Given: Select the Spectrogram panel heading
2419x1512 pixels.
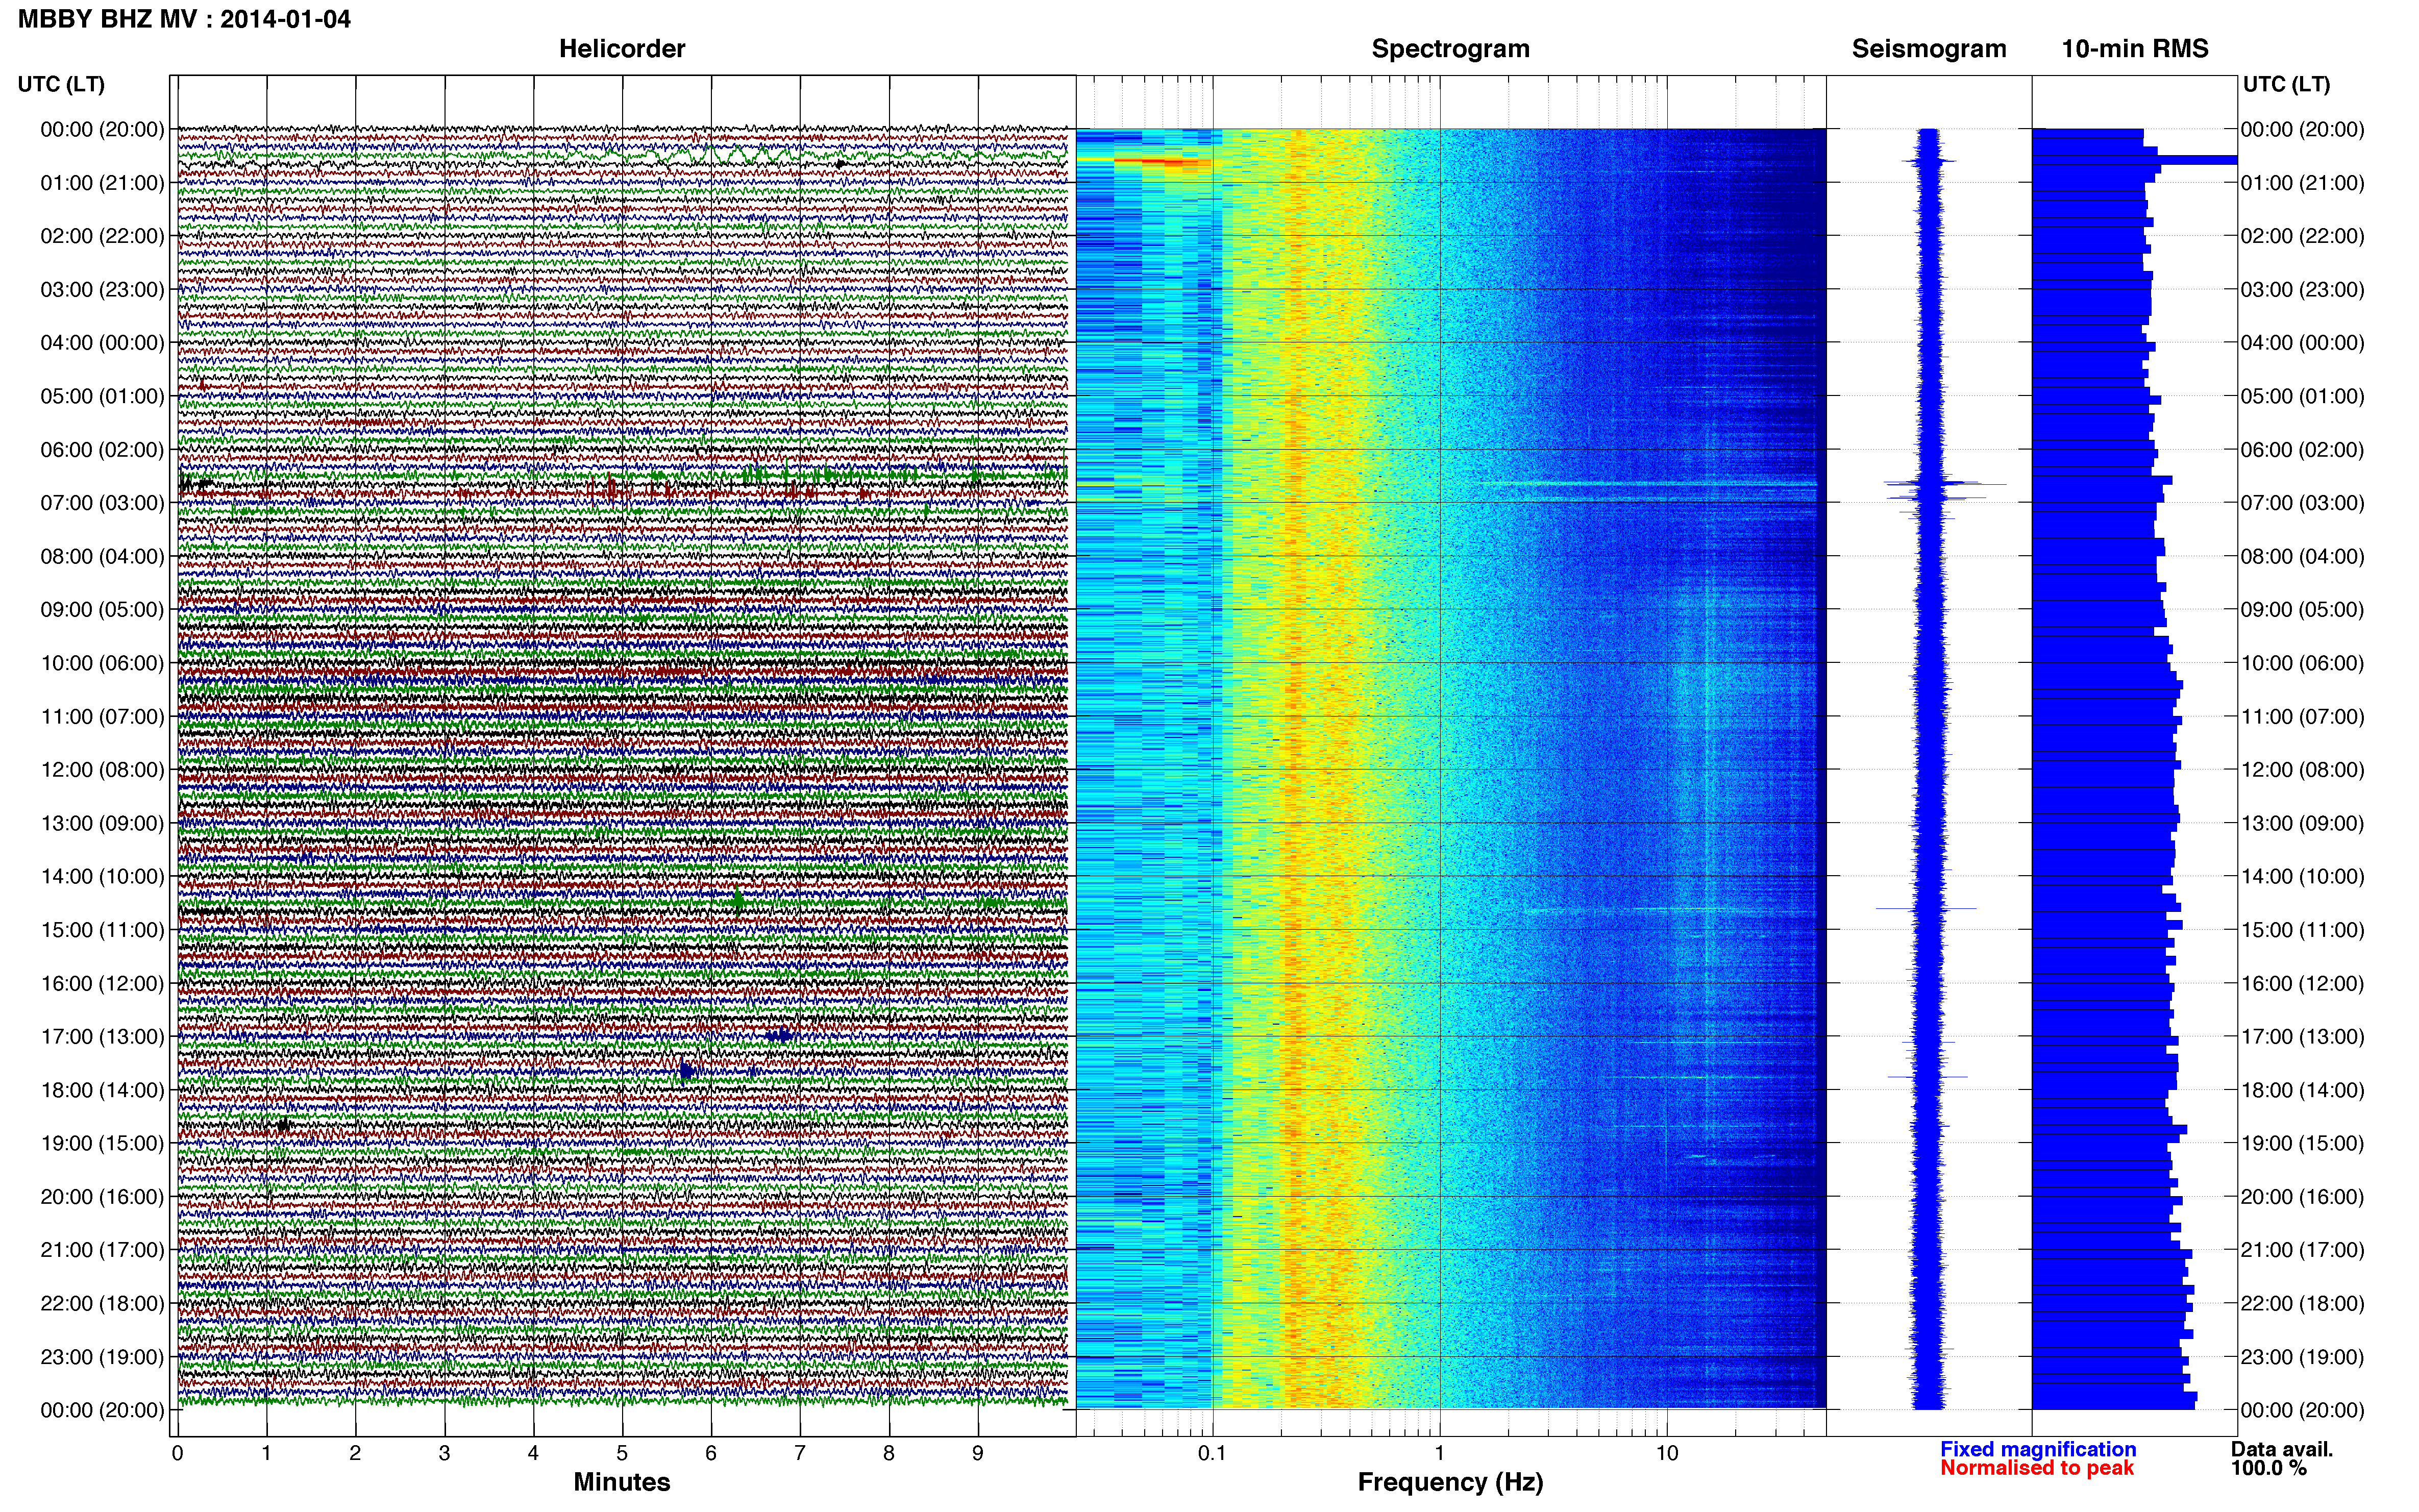Looking at the screenshot, I should pos(1450,49).
